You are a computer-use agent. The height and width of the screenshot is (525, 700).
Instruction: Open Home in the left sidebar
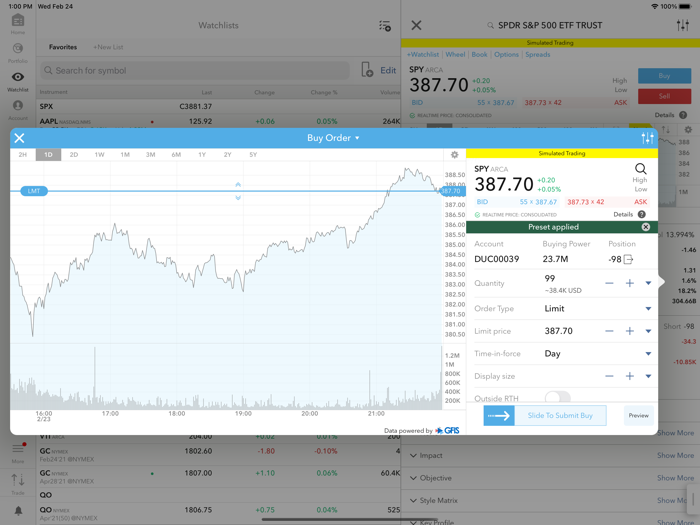(18, 24)
